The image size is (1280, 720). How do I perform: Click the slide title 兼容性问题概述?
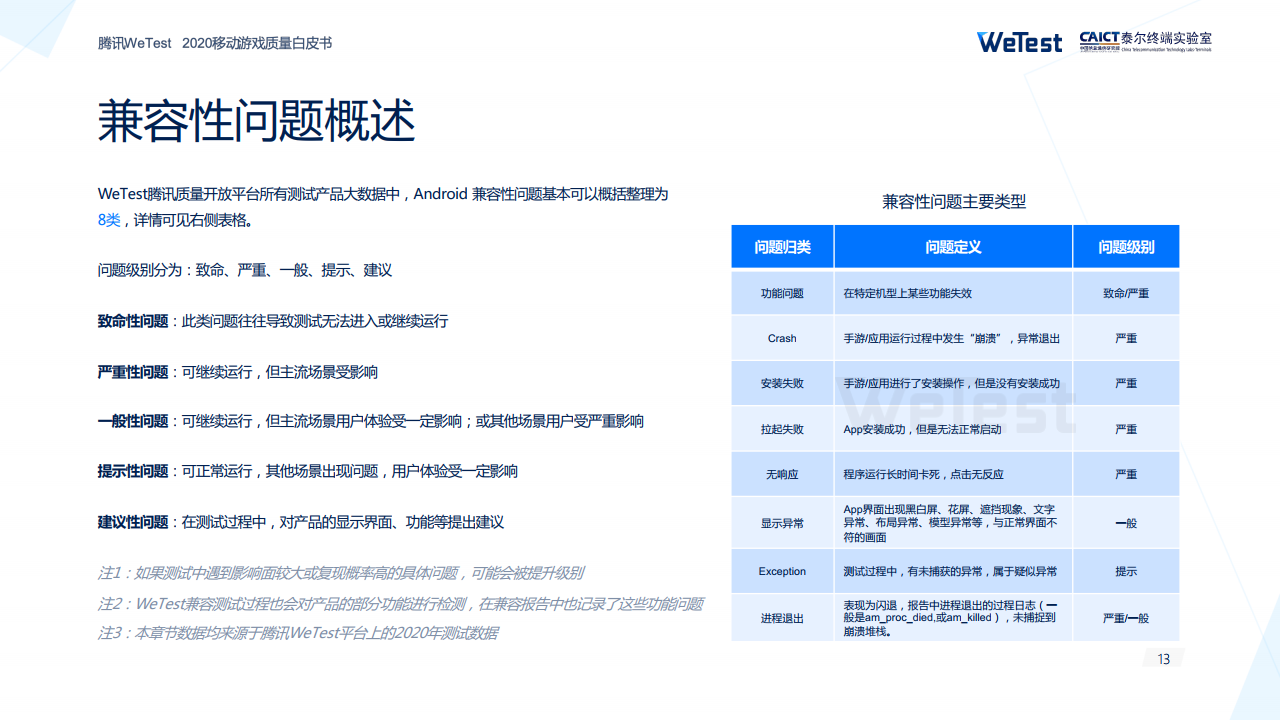click(x=256, y=123)
